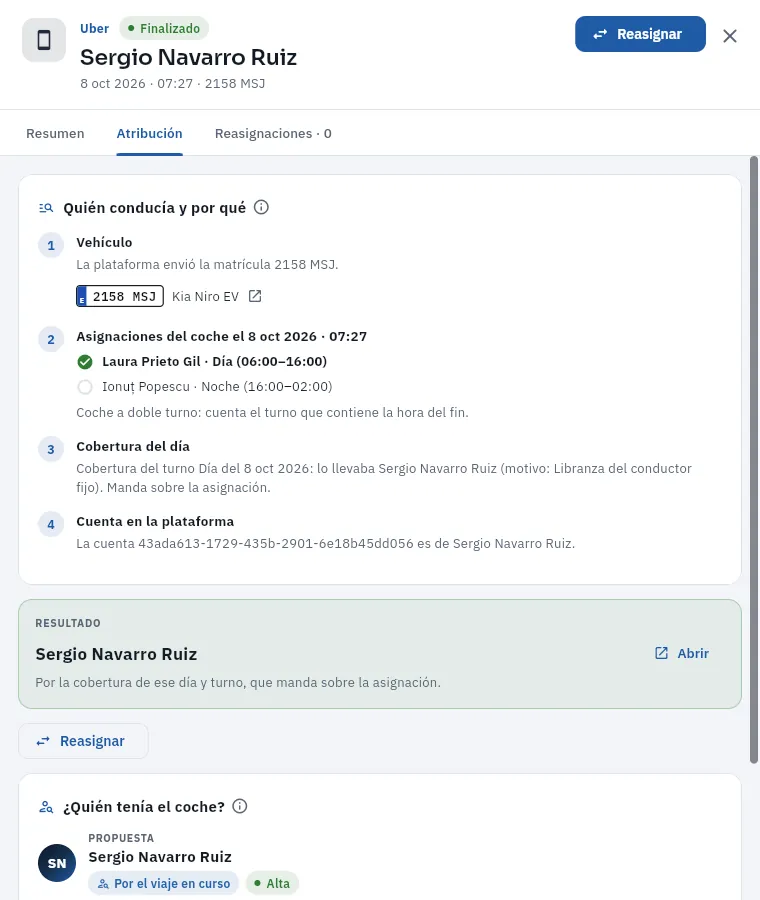The image size is (760, 900).
Task: Click the green check beside Laura Prieto Gil
Action: coord(85,362)
